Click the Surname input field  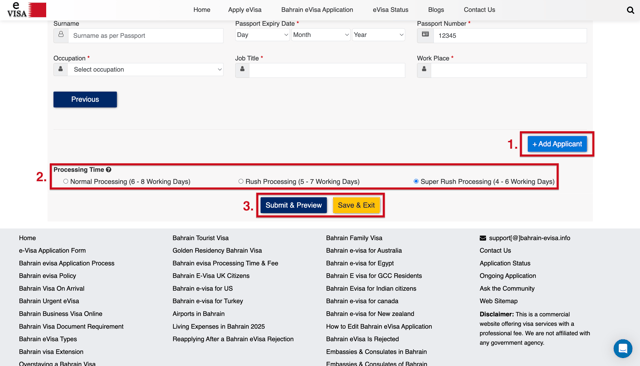(x=146, y=35)
